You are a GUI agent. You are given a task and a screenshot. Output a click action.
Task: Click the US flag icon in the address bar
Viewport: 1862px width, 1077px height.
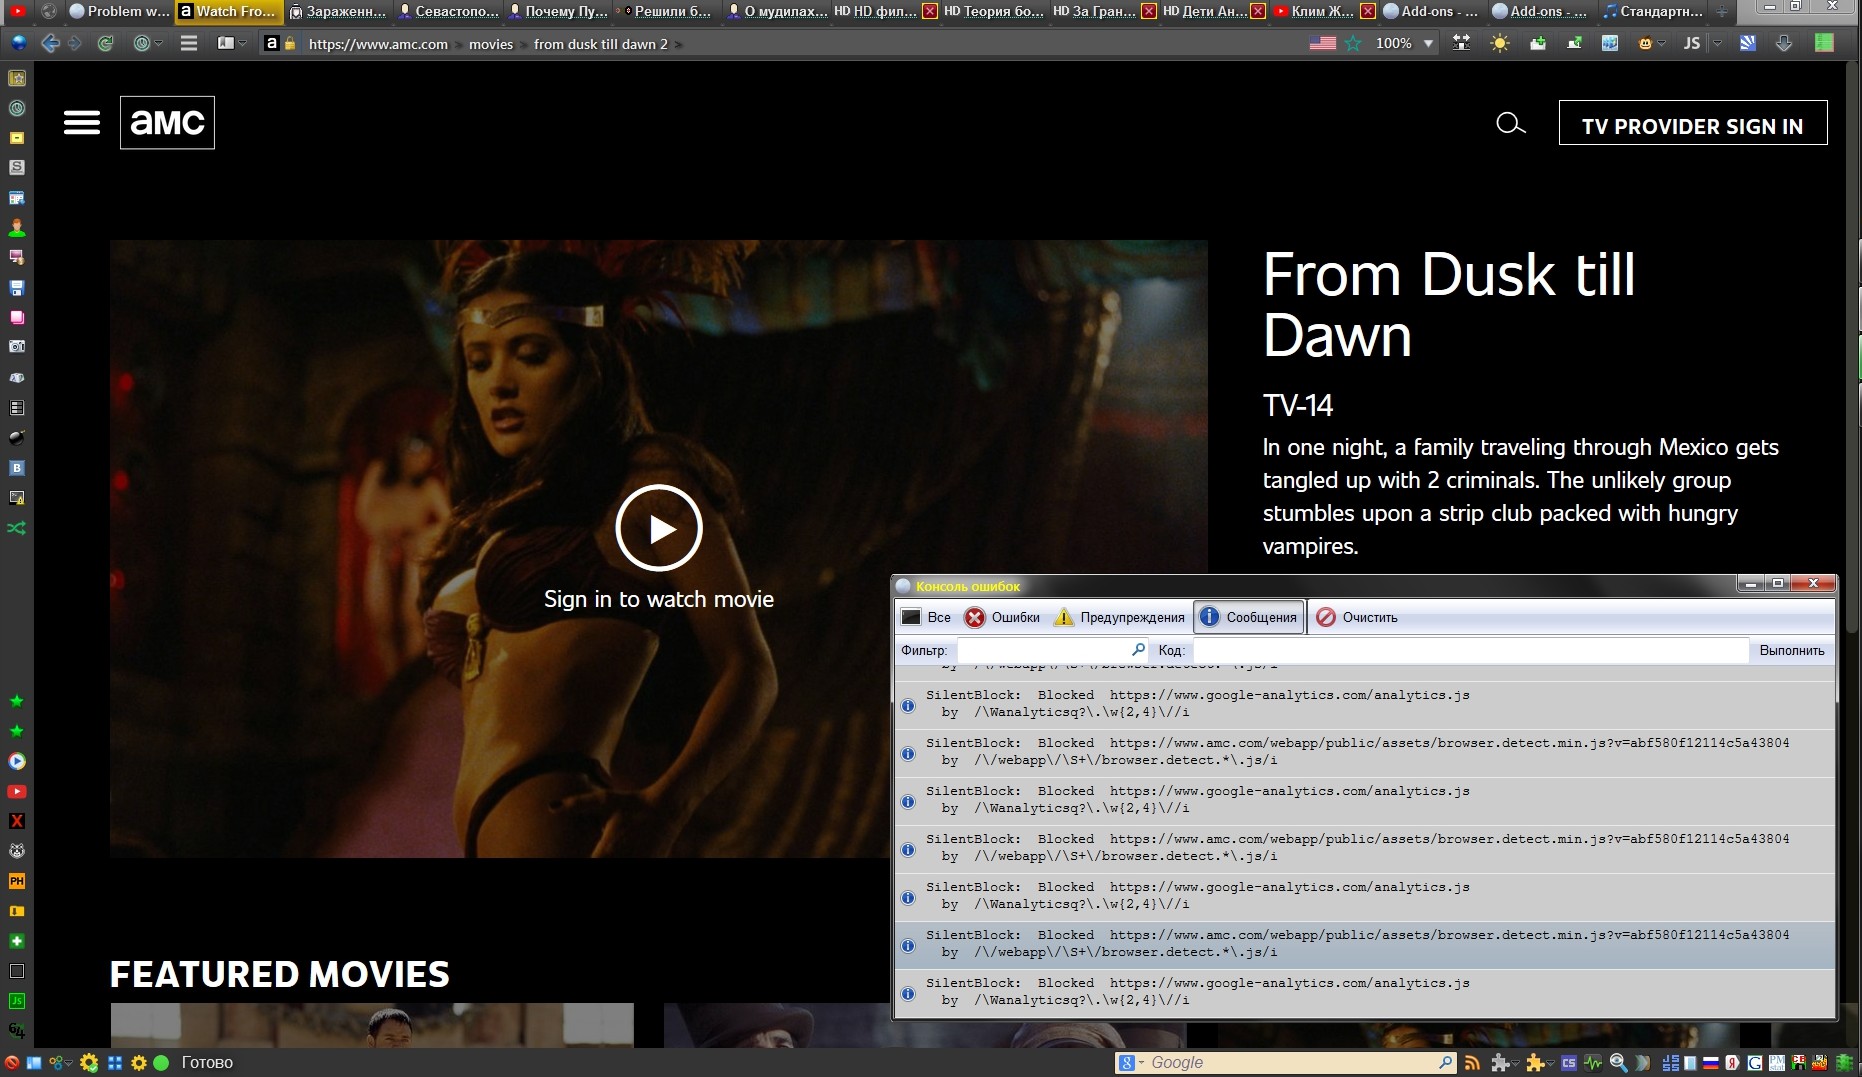click(1323, 43)
